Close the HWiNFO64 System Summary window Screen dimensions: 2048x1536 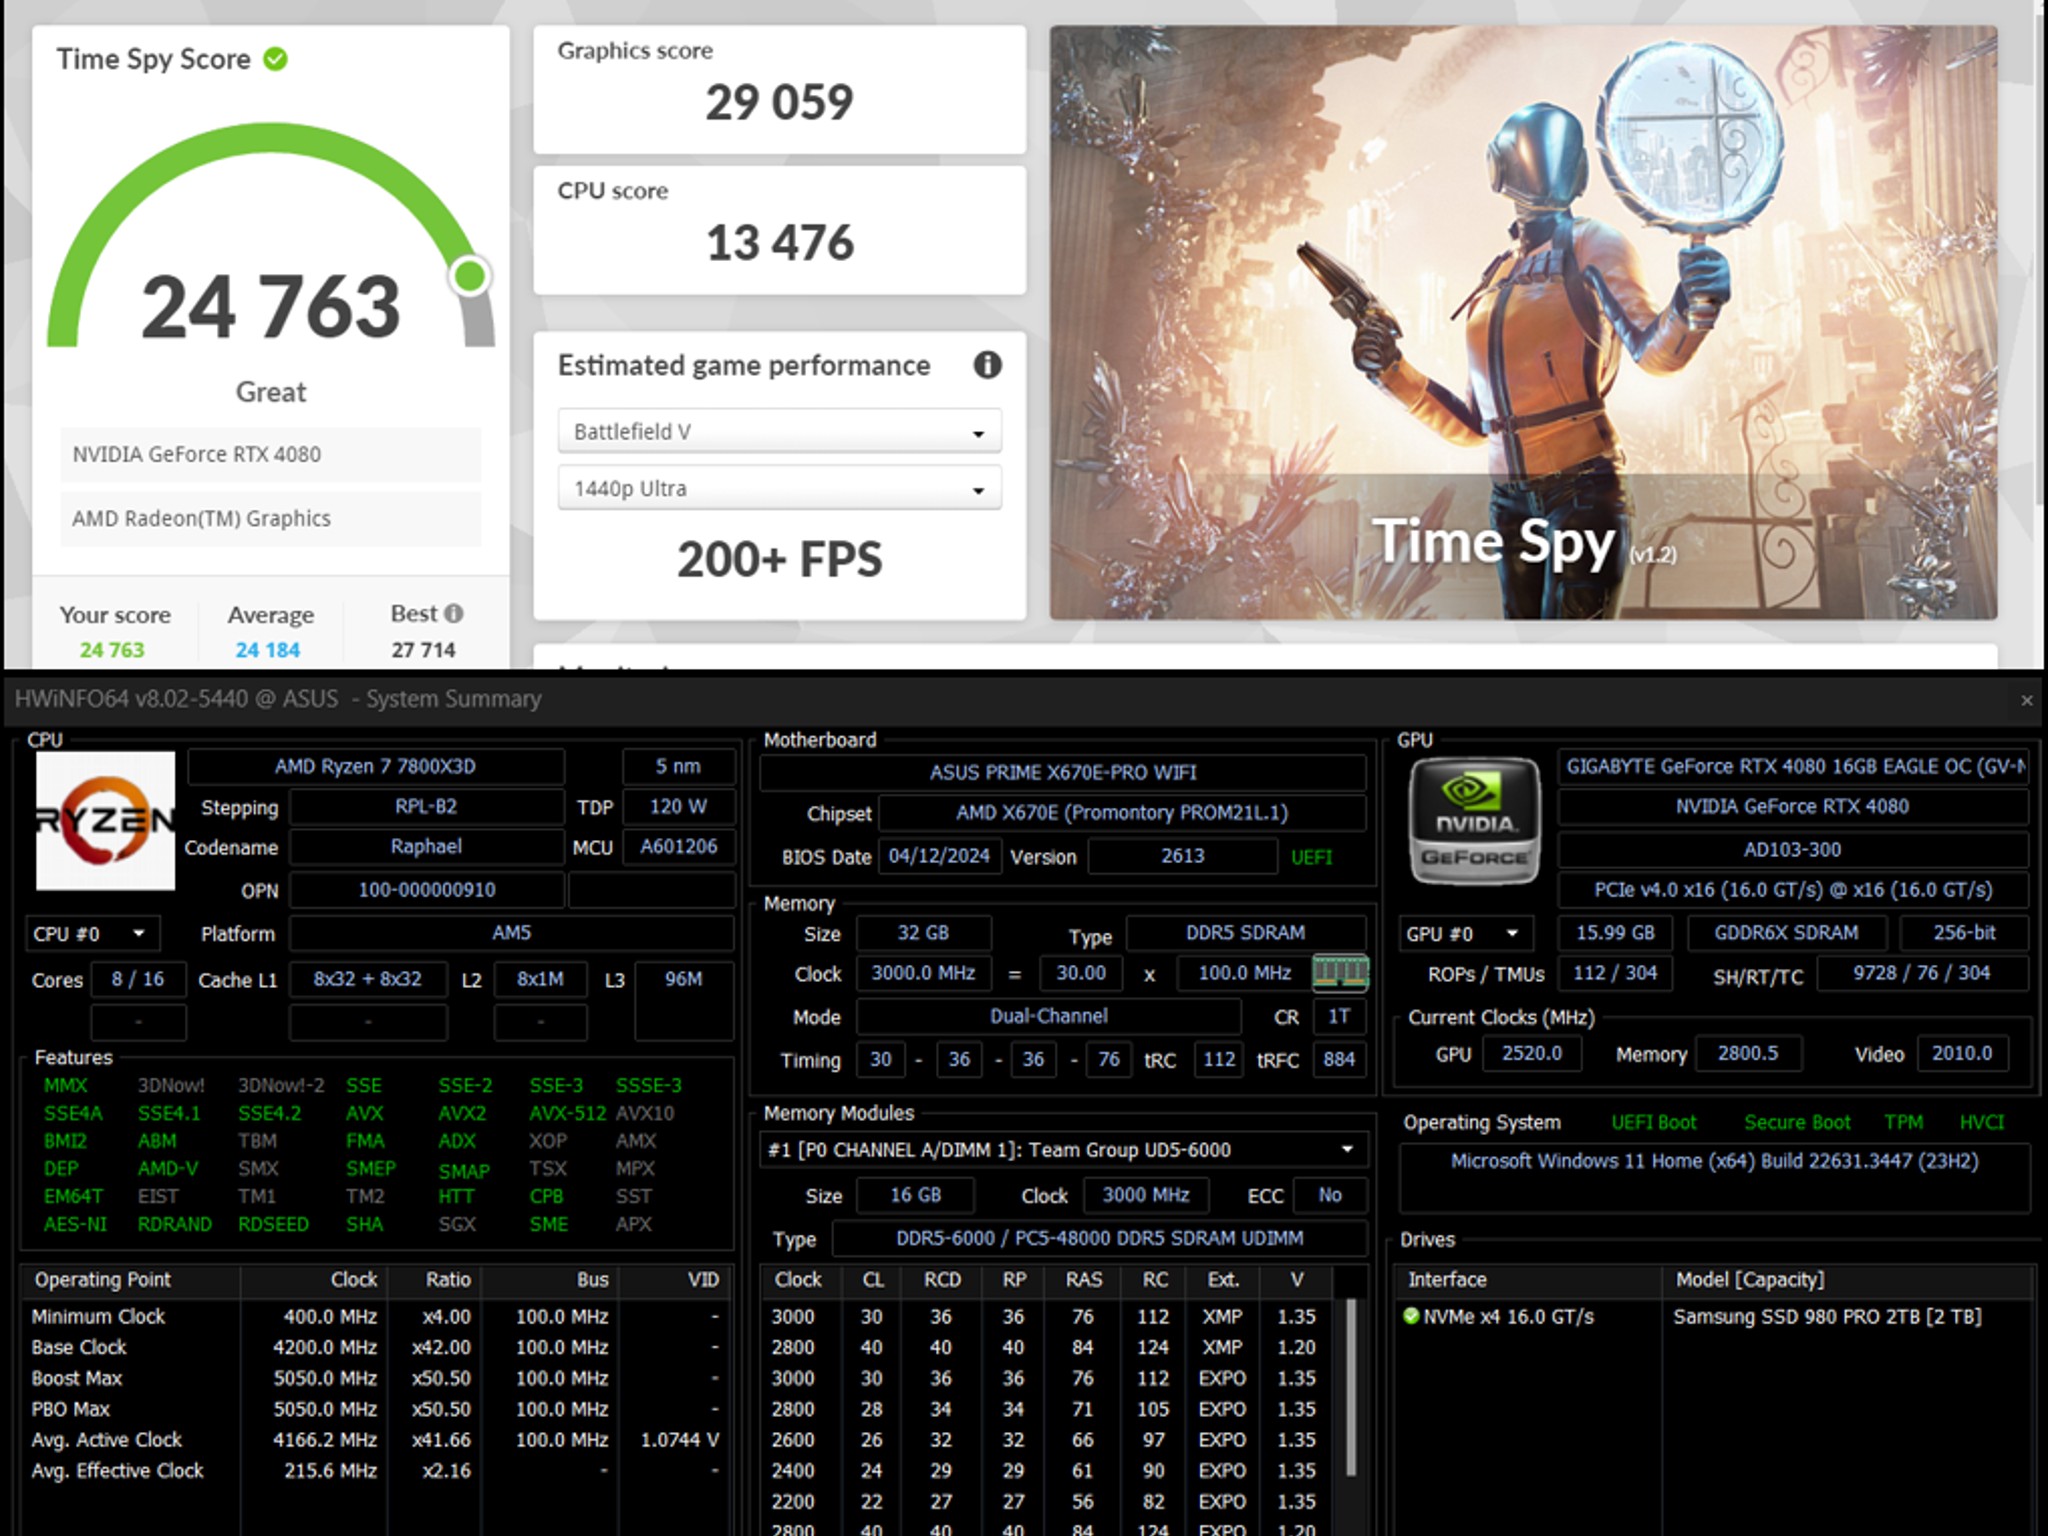[x=2027, y=700]
